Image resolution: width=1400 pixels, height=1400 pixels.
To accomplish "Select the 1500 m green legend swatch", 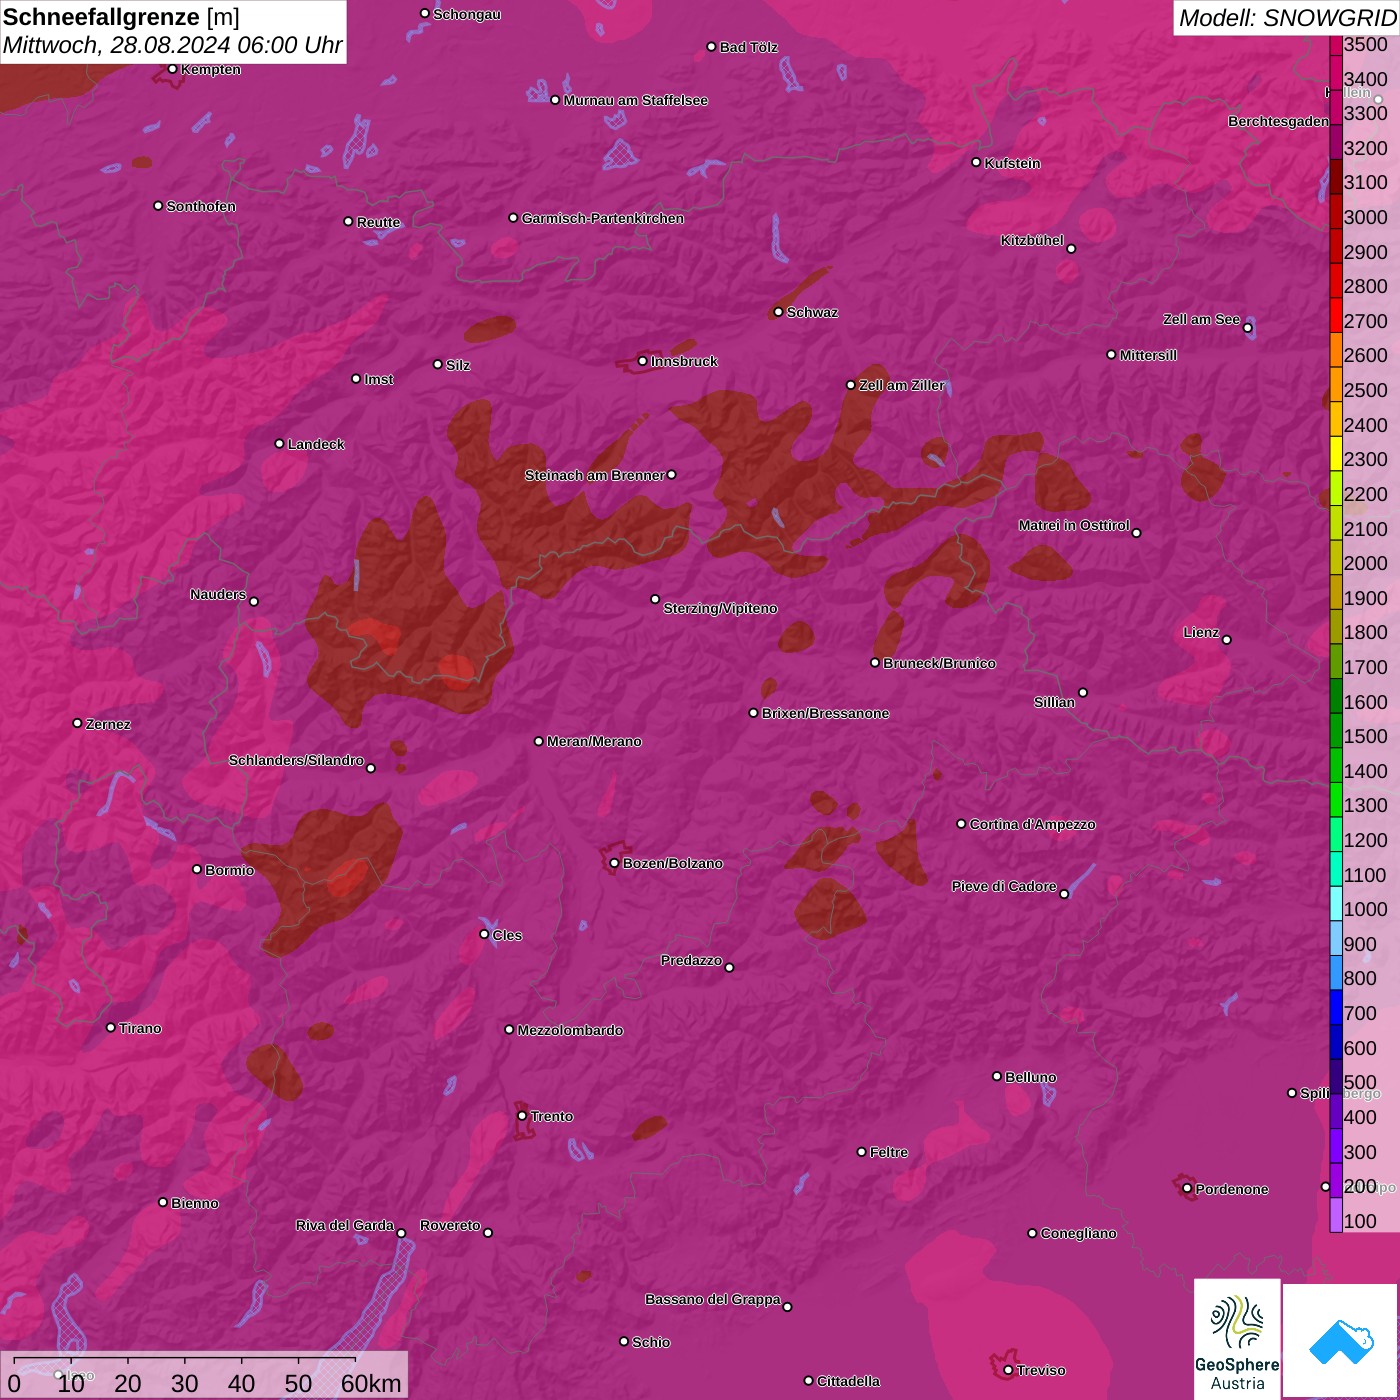I will point(1335,731).
